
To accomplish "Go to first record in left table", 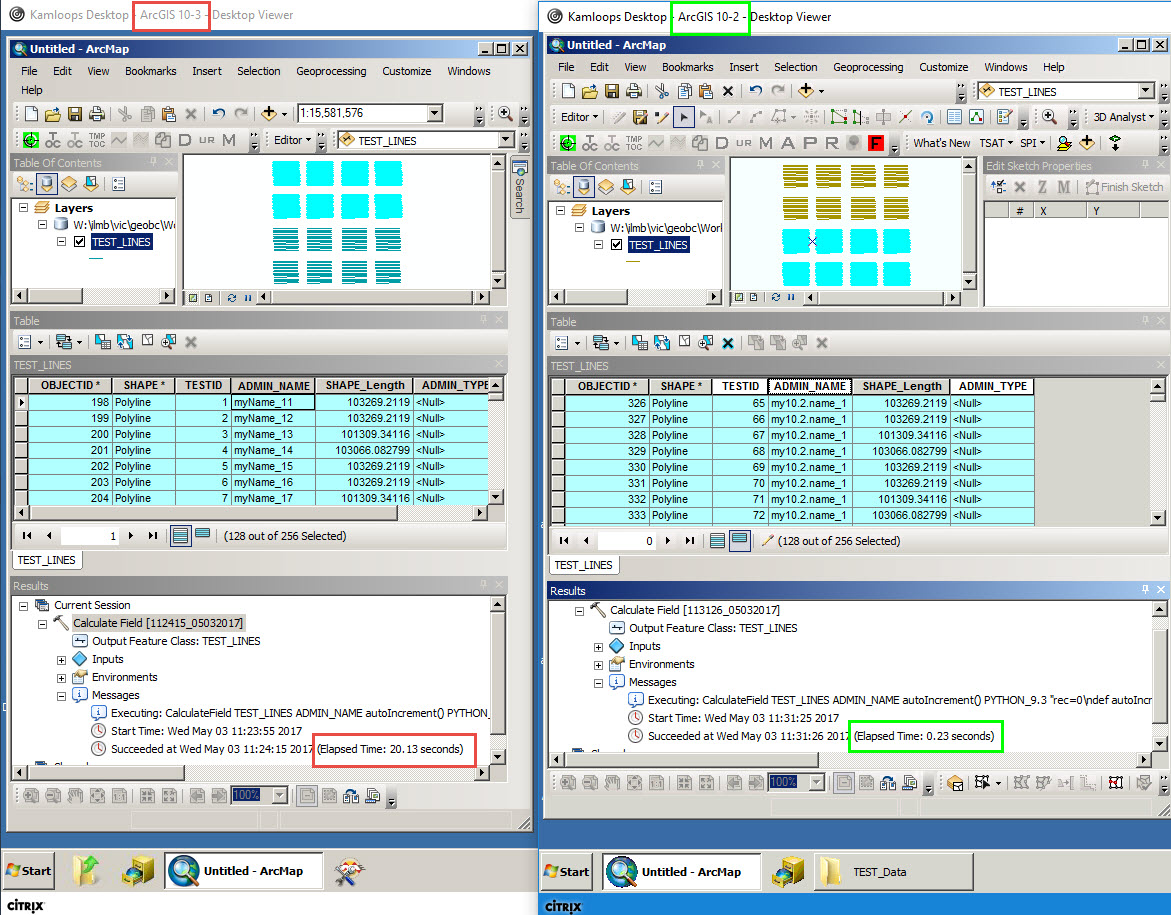I will [27, 536].
